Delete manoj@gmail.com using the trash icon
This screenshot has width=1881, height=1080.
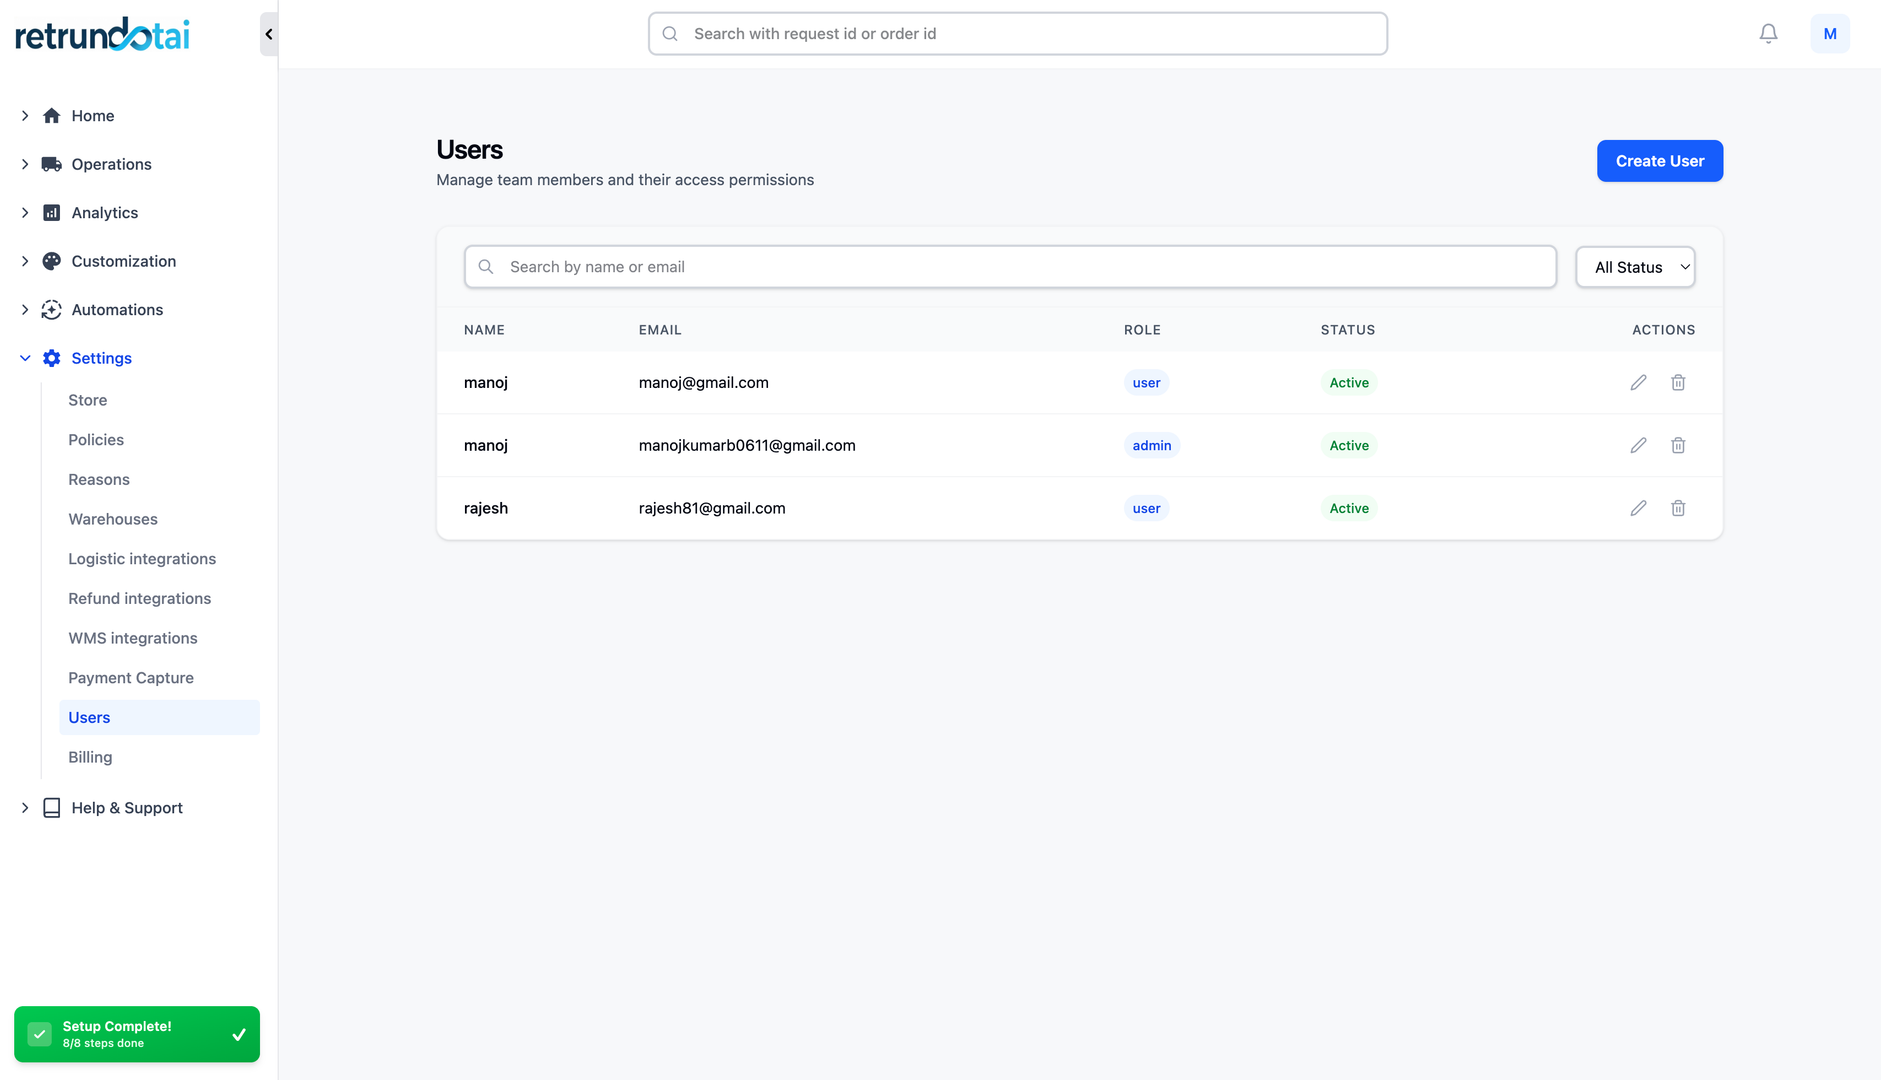[x=1678, y=382]
